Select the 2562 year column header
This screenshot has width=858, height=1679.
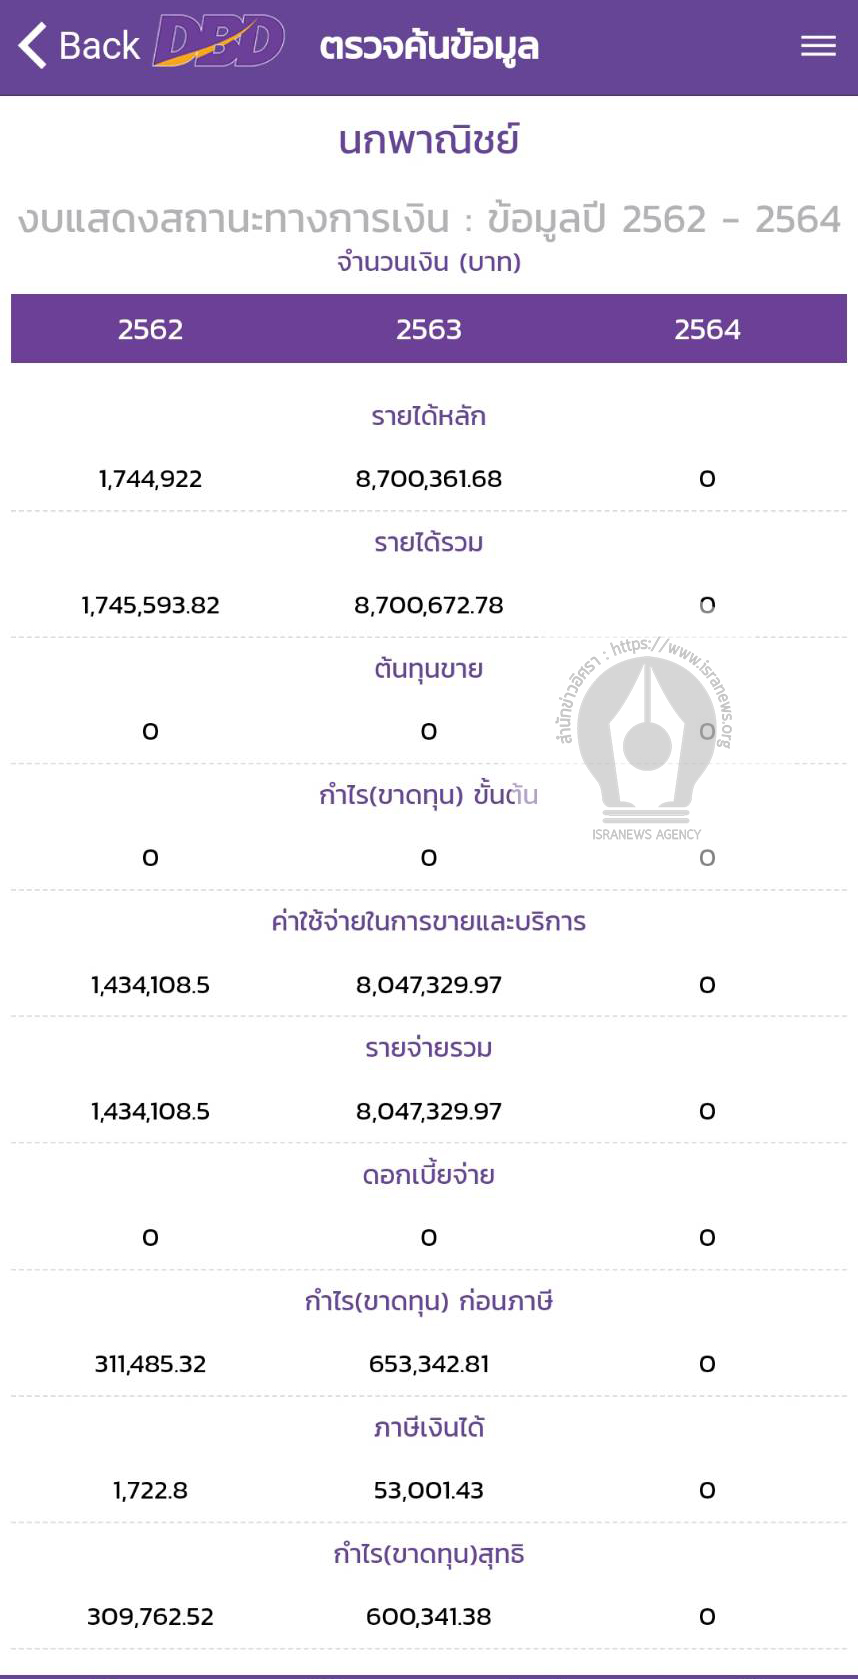[x=151, y=329]
